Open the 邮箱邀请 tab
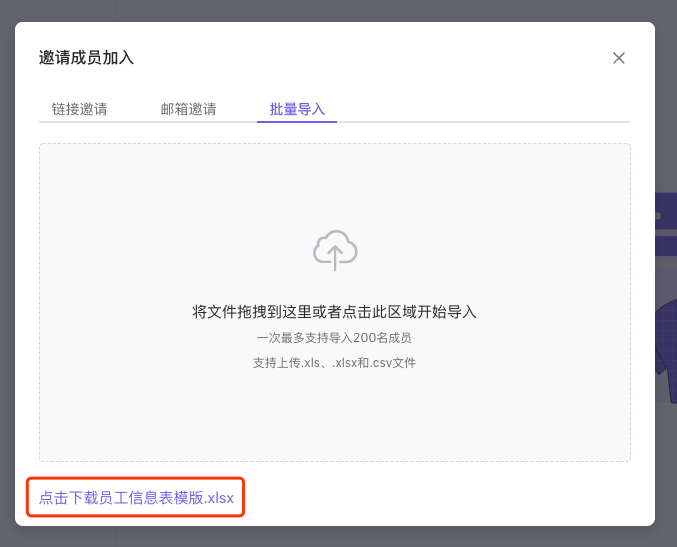Image resolution: width=677 pixels, height=547 pixels. click(x=188, y=109)
